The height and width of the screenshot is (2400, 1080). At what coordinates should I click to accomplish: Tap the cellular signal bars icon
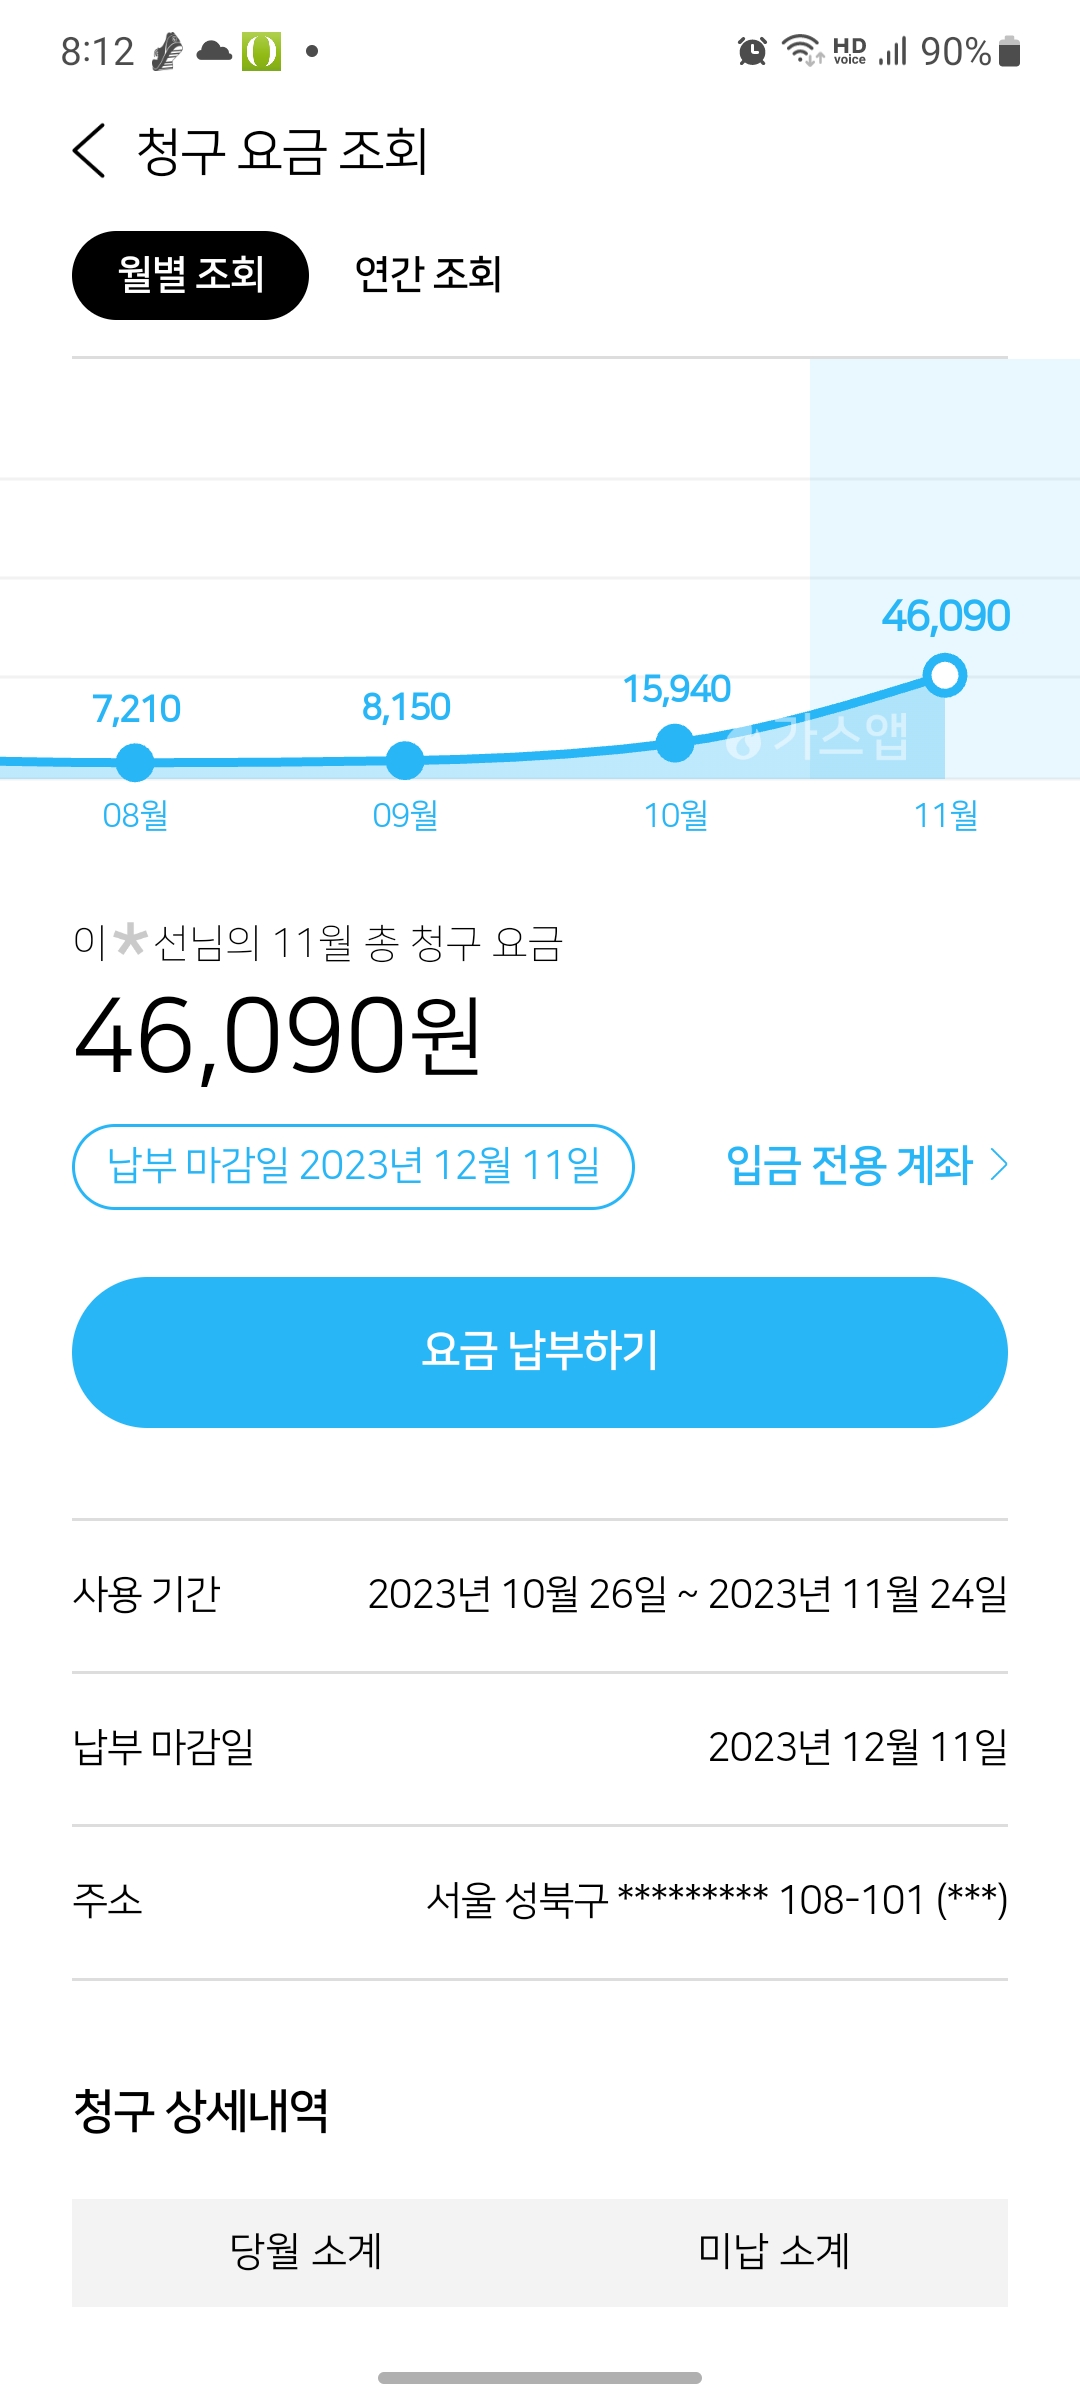point(892,51)
